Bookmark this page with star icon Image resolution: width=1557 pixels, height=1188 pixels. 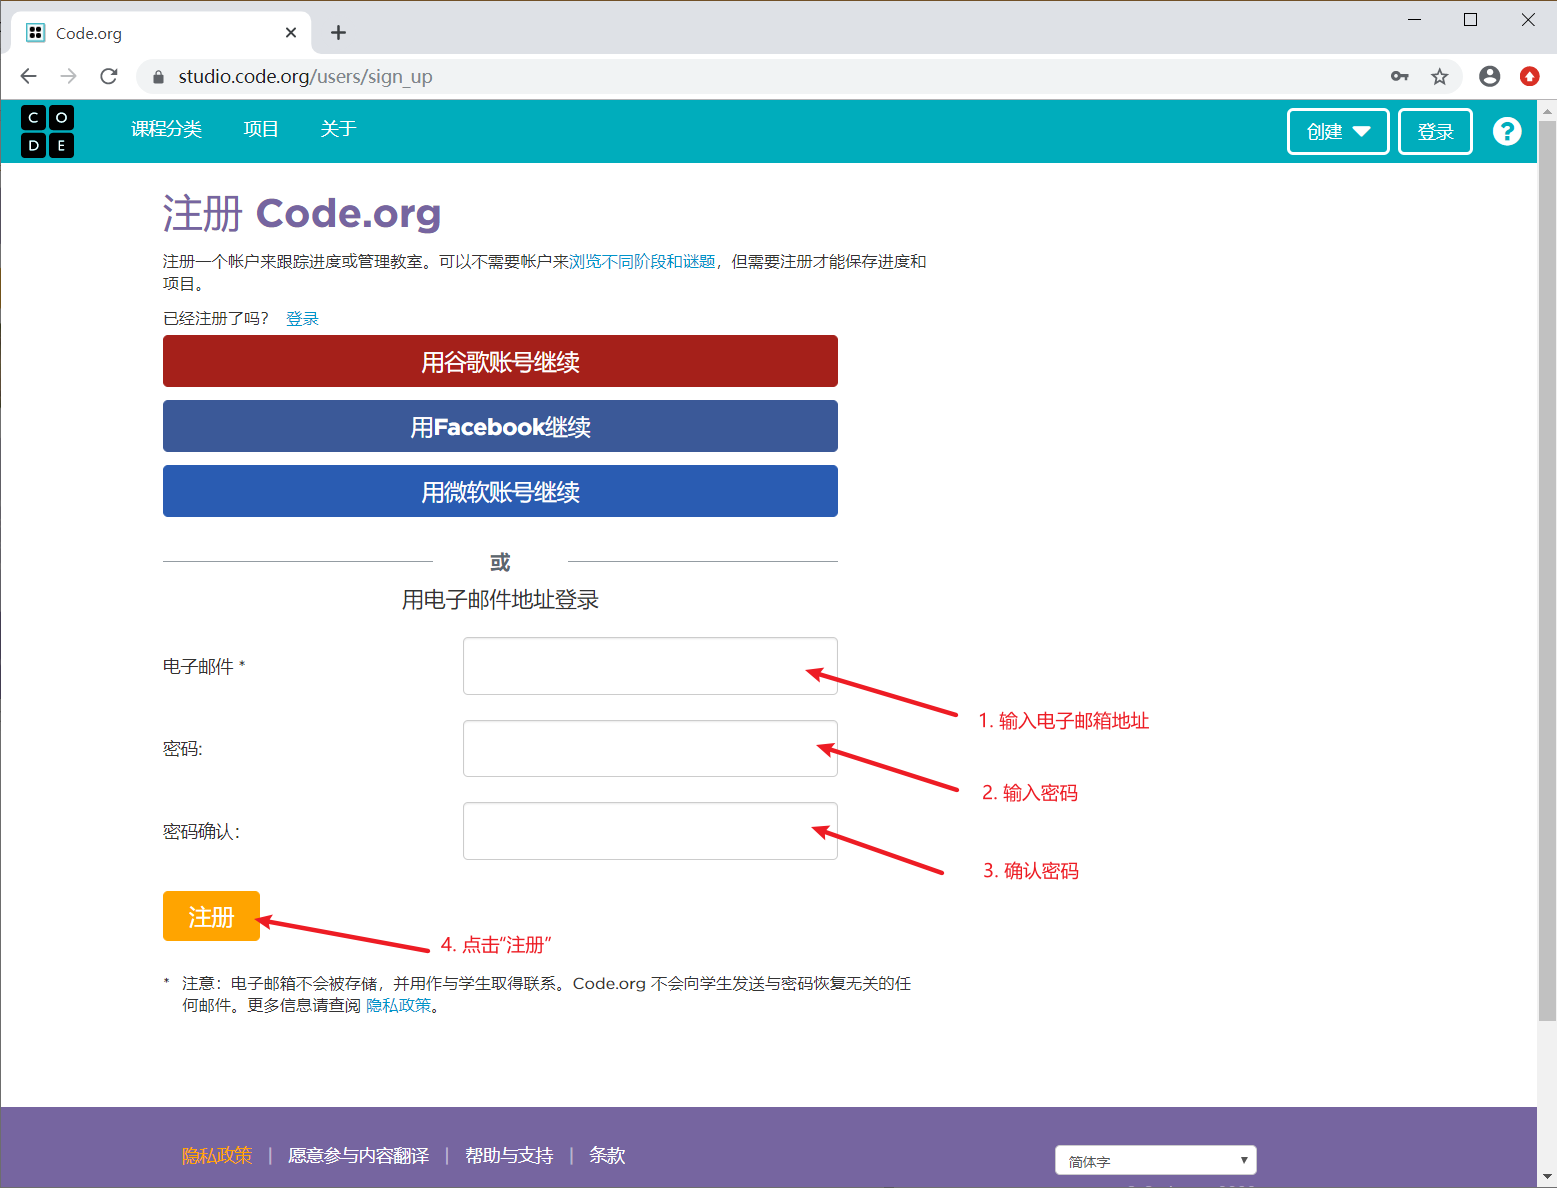pos(1439,76)
